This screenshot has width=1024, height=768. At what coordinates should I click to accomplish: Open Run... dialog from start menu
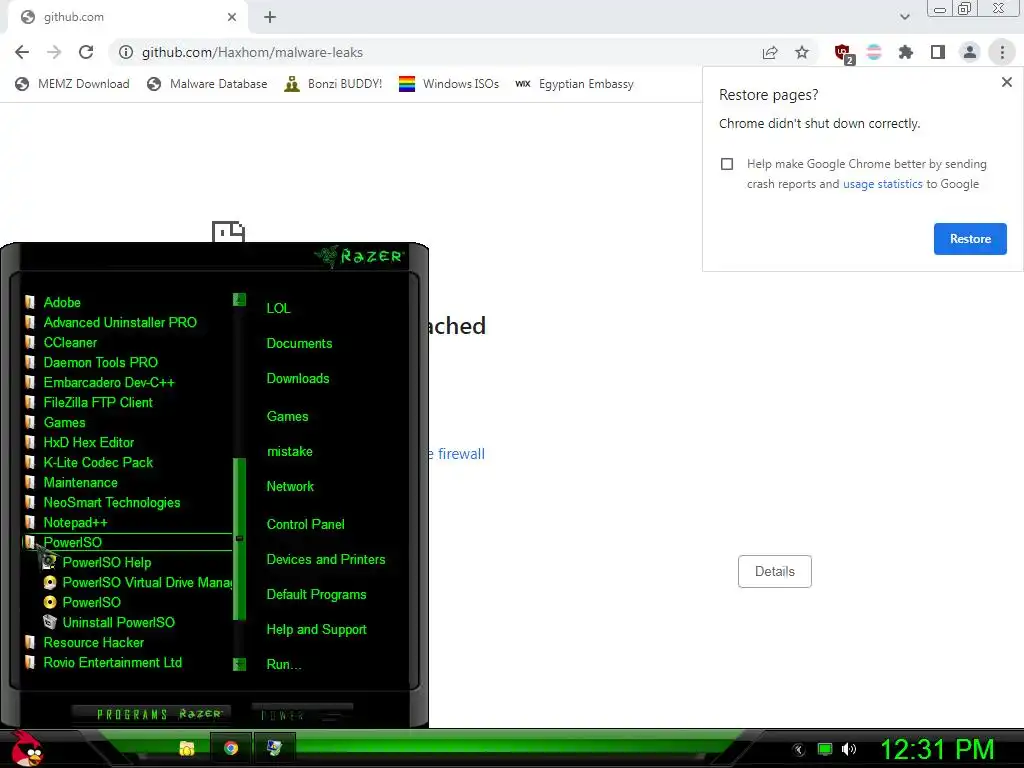(x=283, y=665)
